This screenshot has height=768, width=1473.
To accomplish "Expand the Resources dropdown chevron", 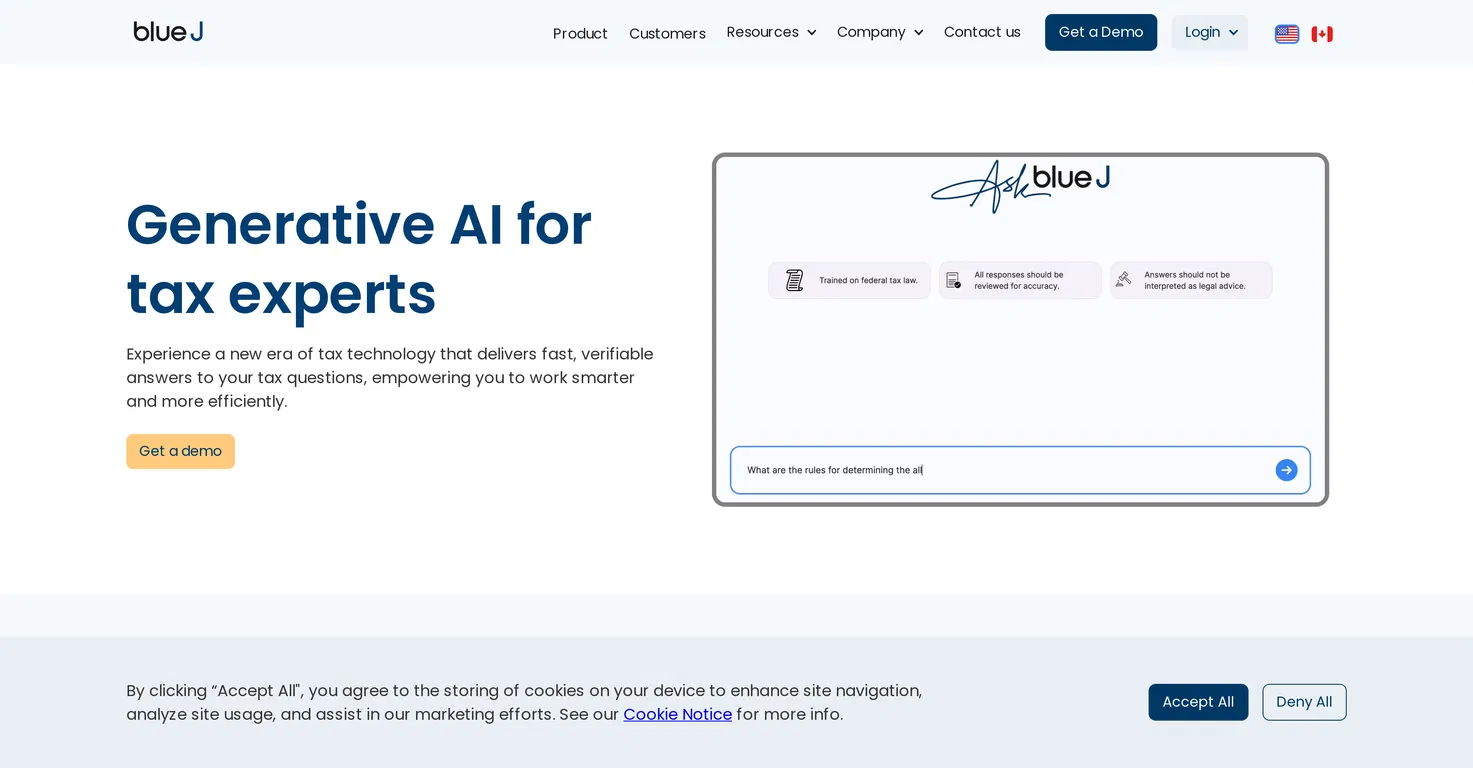I will point(811,33).
